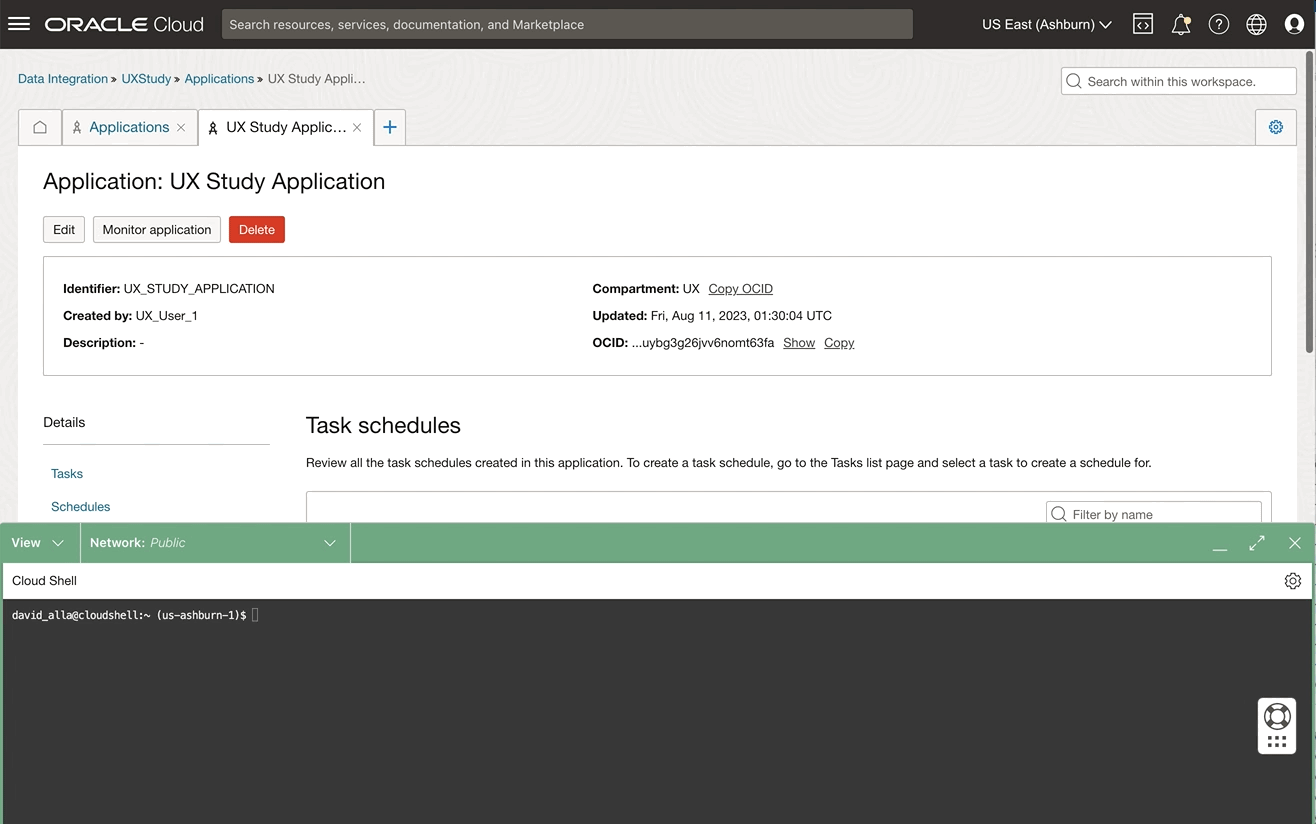Open Schedules in Details sidebar
The height and width of the screenshot is (824, 1316).
click(81, 507)
